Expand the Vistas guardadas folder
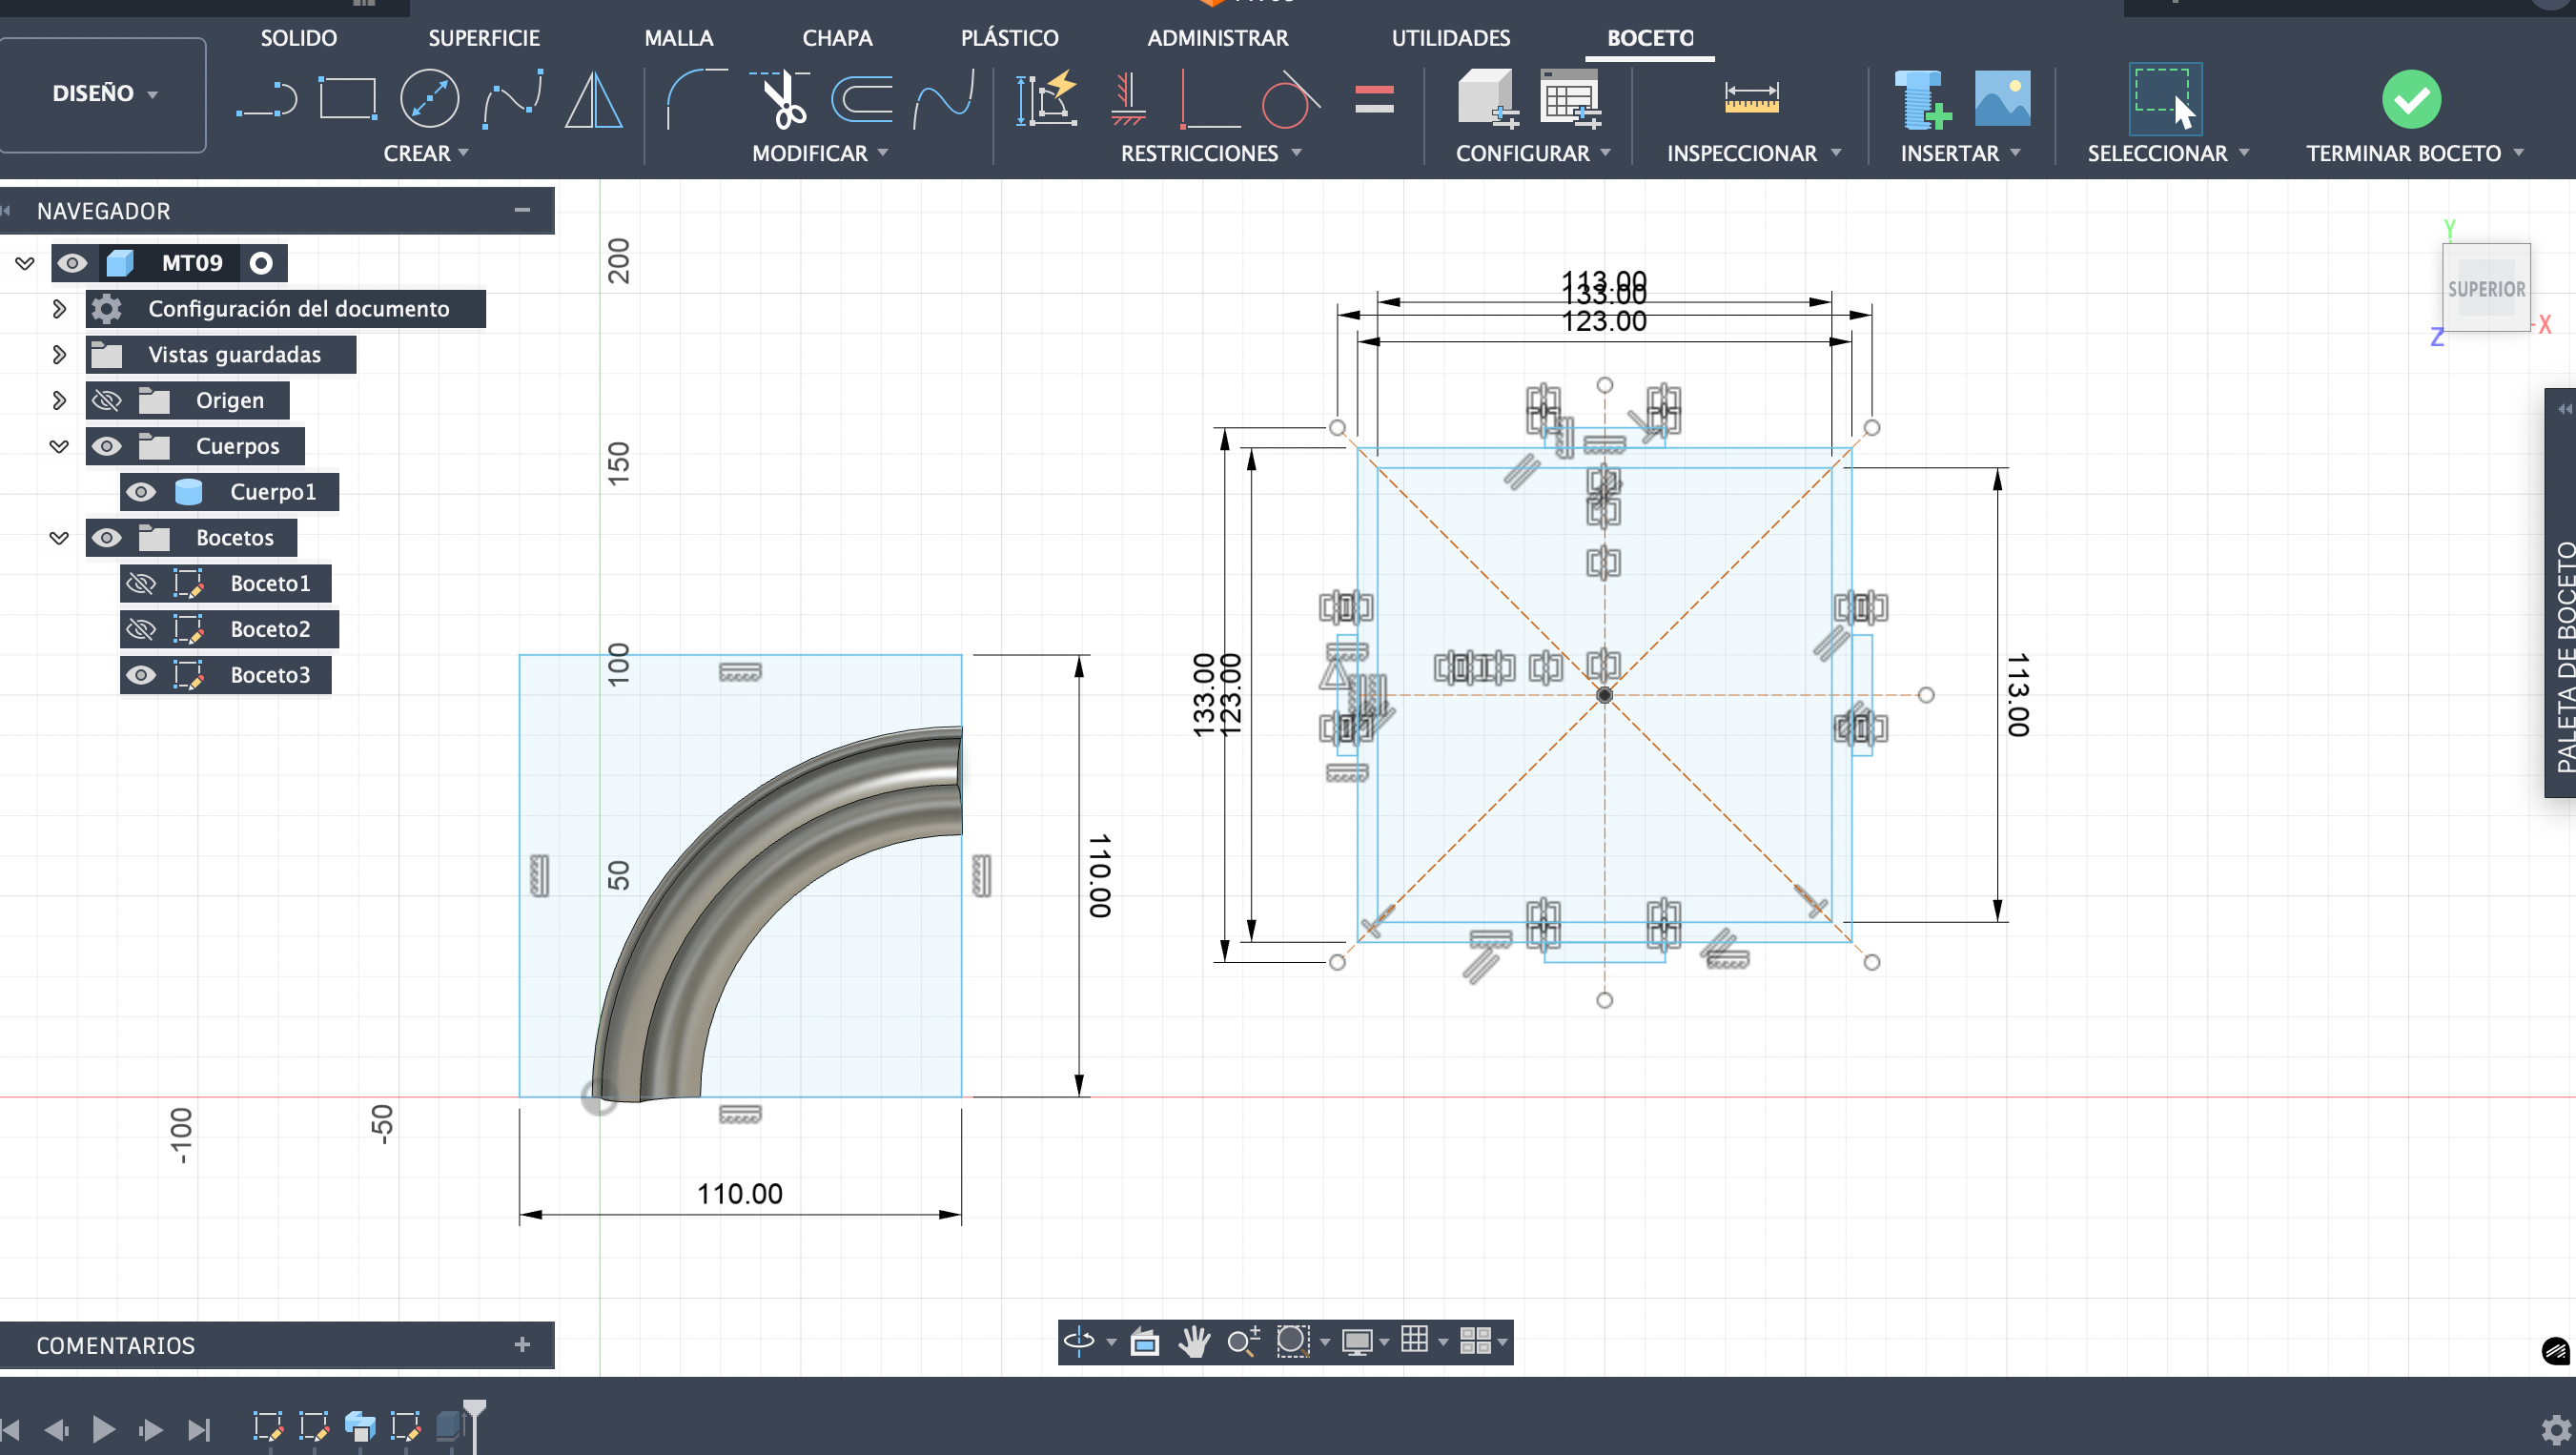 [x=59, y=354]
